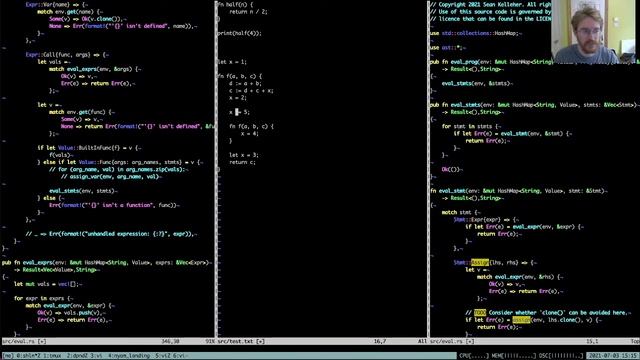Screen dimensions: 640x360
Task: Switch to tmux window 4:nyom_landing
Action: click(x=129, y=356)
